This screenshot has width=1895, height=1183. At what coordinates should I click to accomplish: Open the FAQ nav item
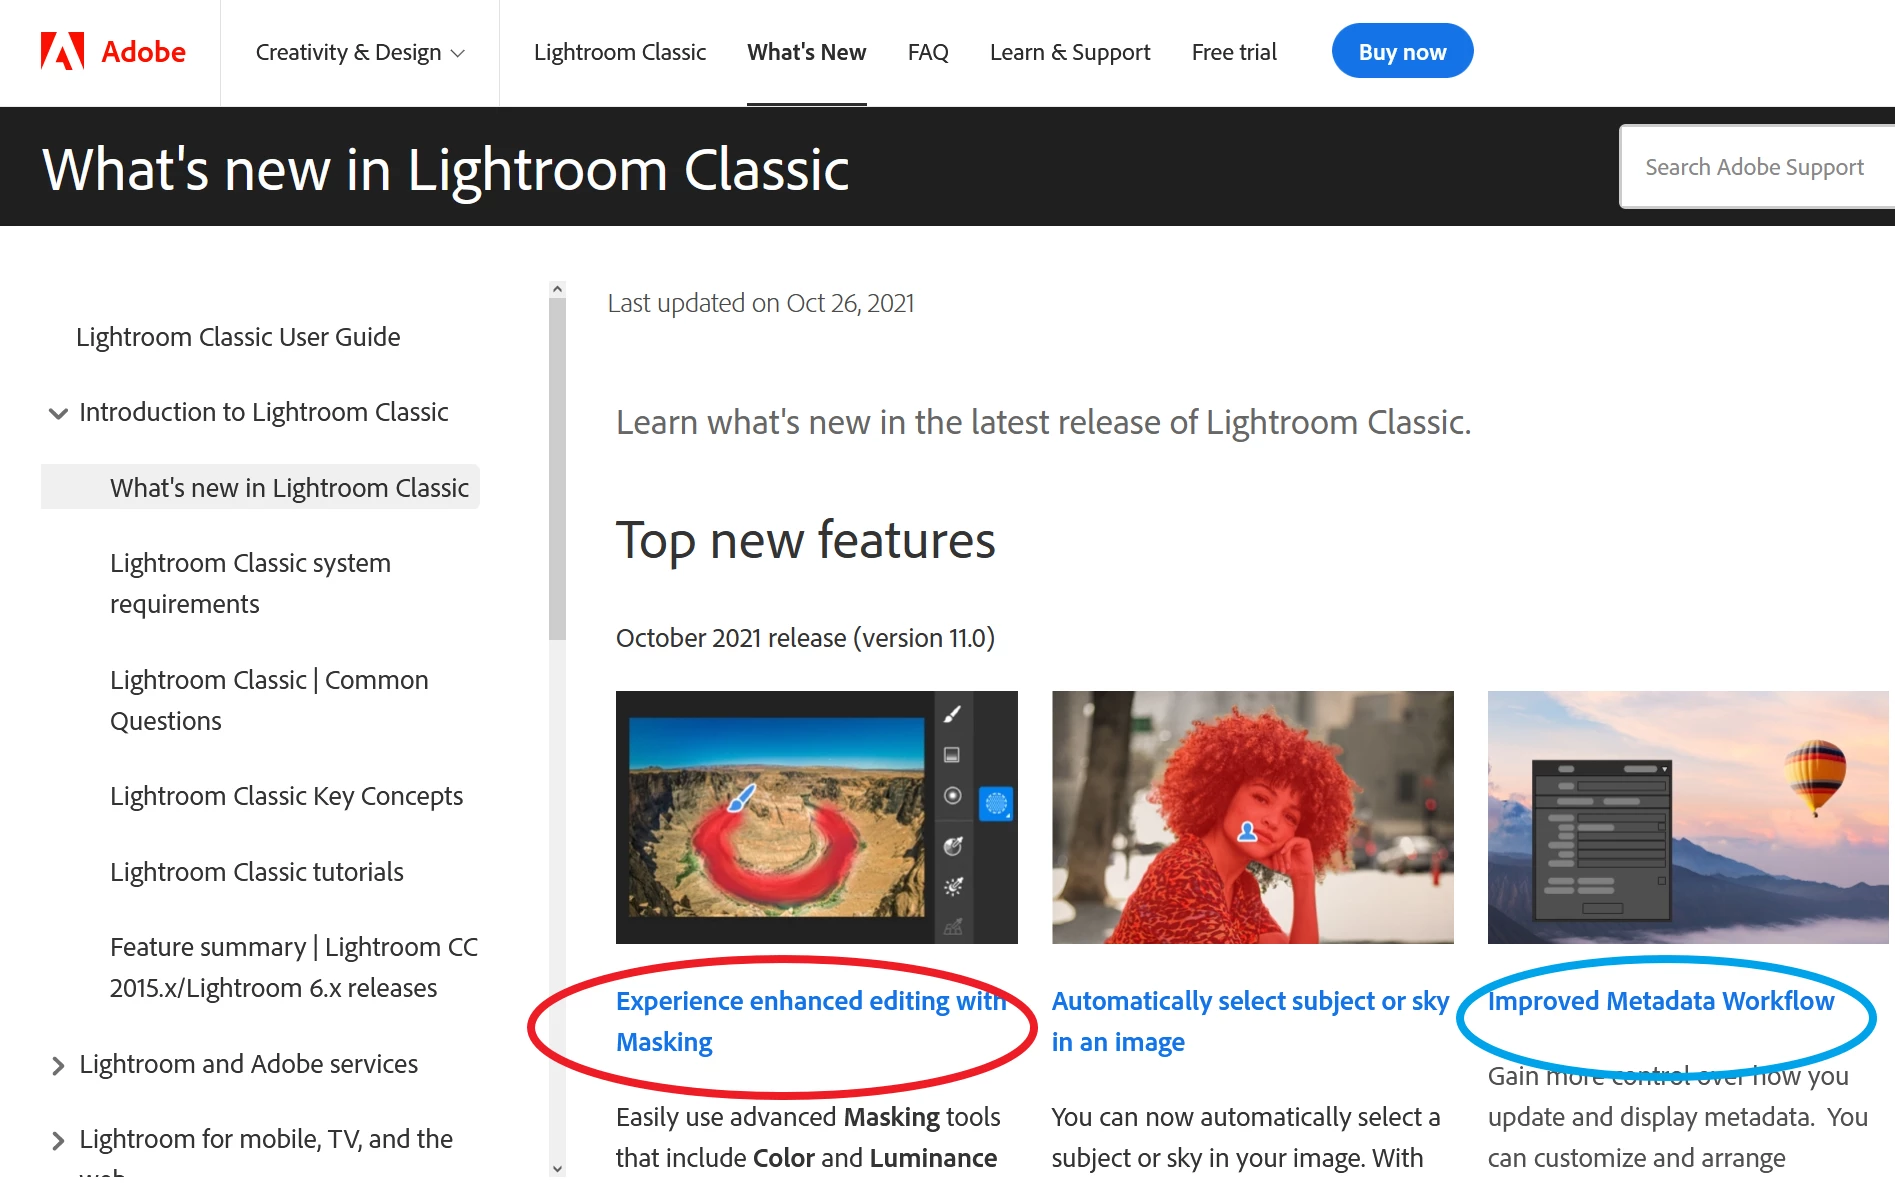[928, 52]
